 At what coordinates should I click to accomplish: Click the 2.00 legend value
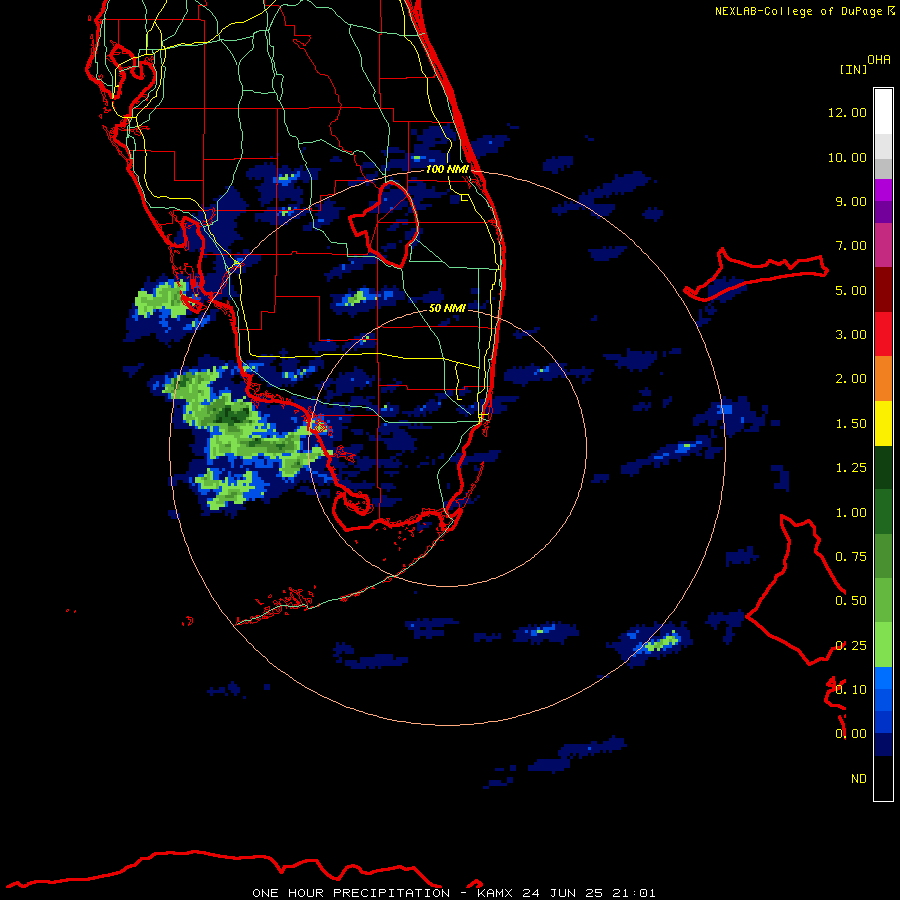(851, 379)
